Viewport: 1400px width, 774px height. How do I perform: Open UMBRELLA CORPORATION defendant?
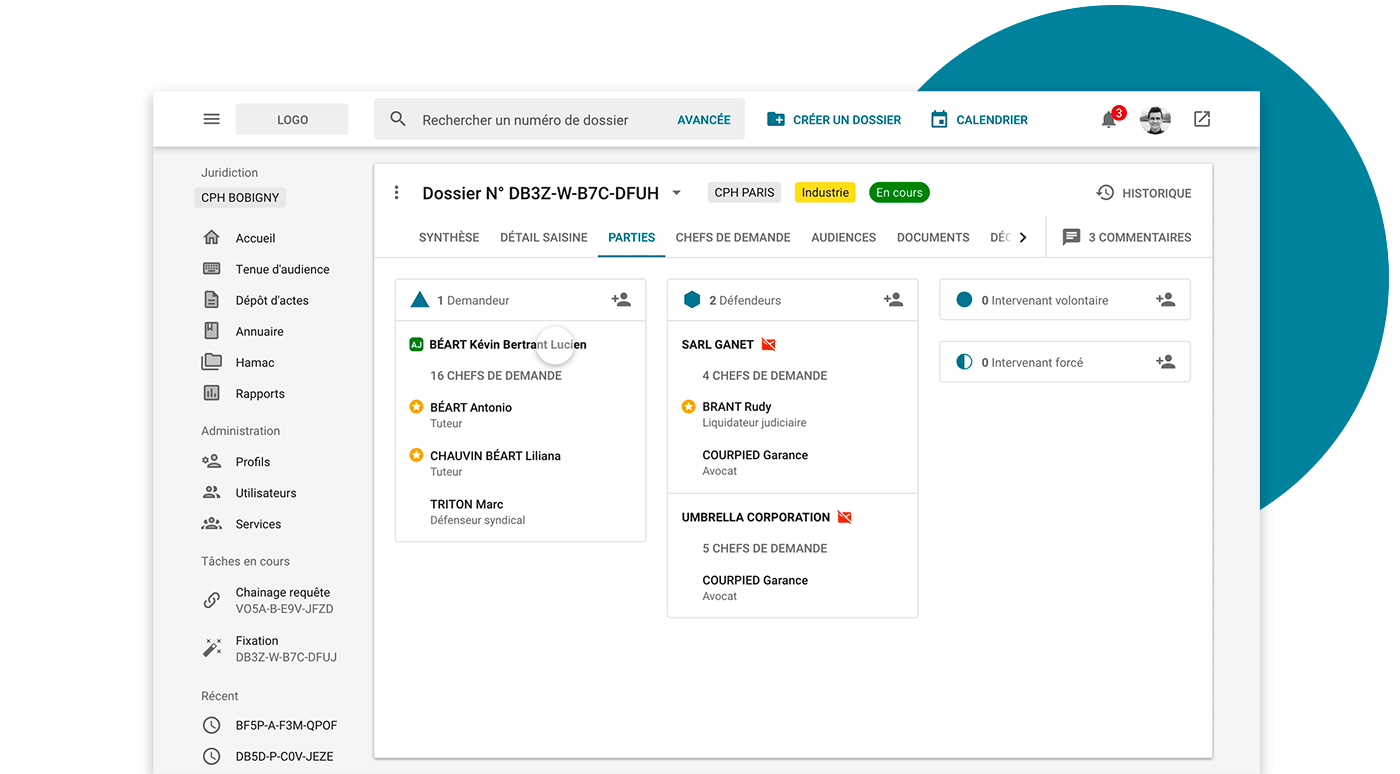(x=756, y=517)
